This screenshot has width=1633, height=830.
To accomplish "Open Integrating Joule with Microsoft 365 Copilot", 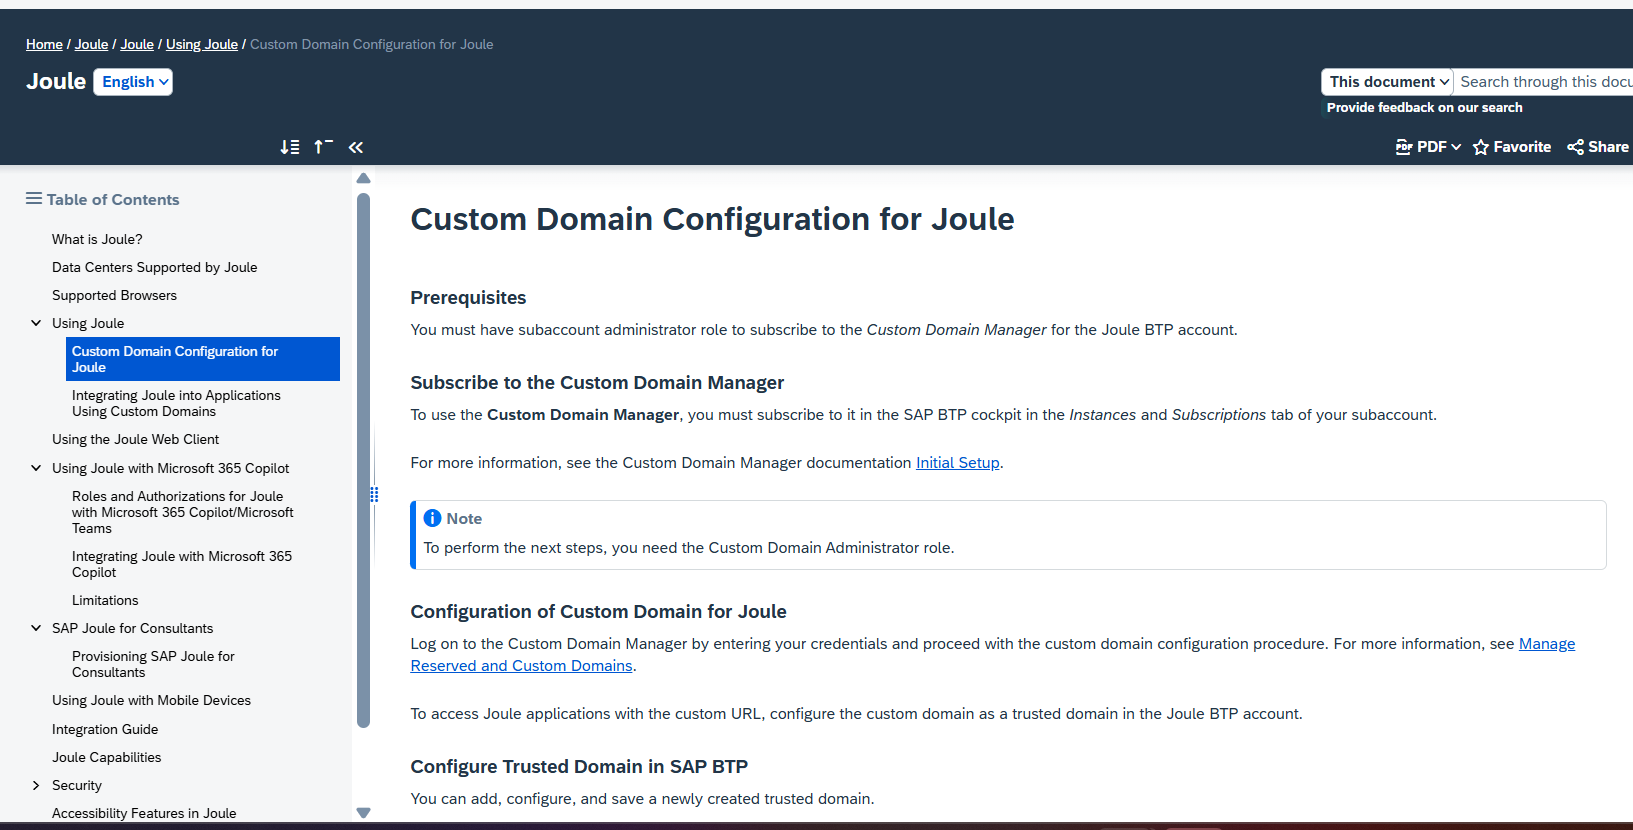I will point(182,564).
